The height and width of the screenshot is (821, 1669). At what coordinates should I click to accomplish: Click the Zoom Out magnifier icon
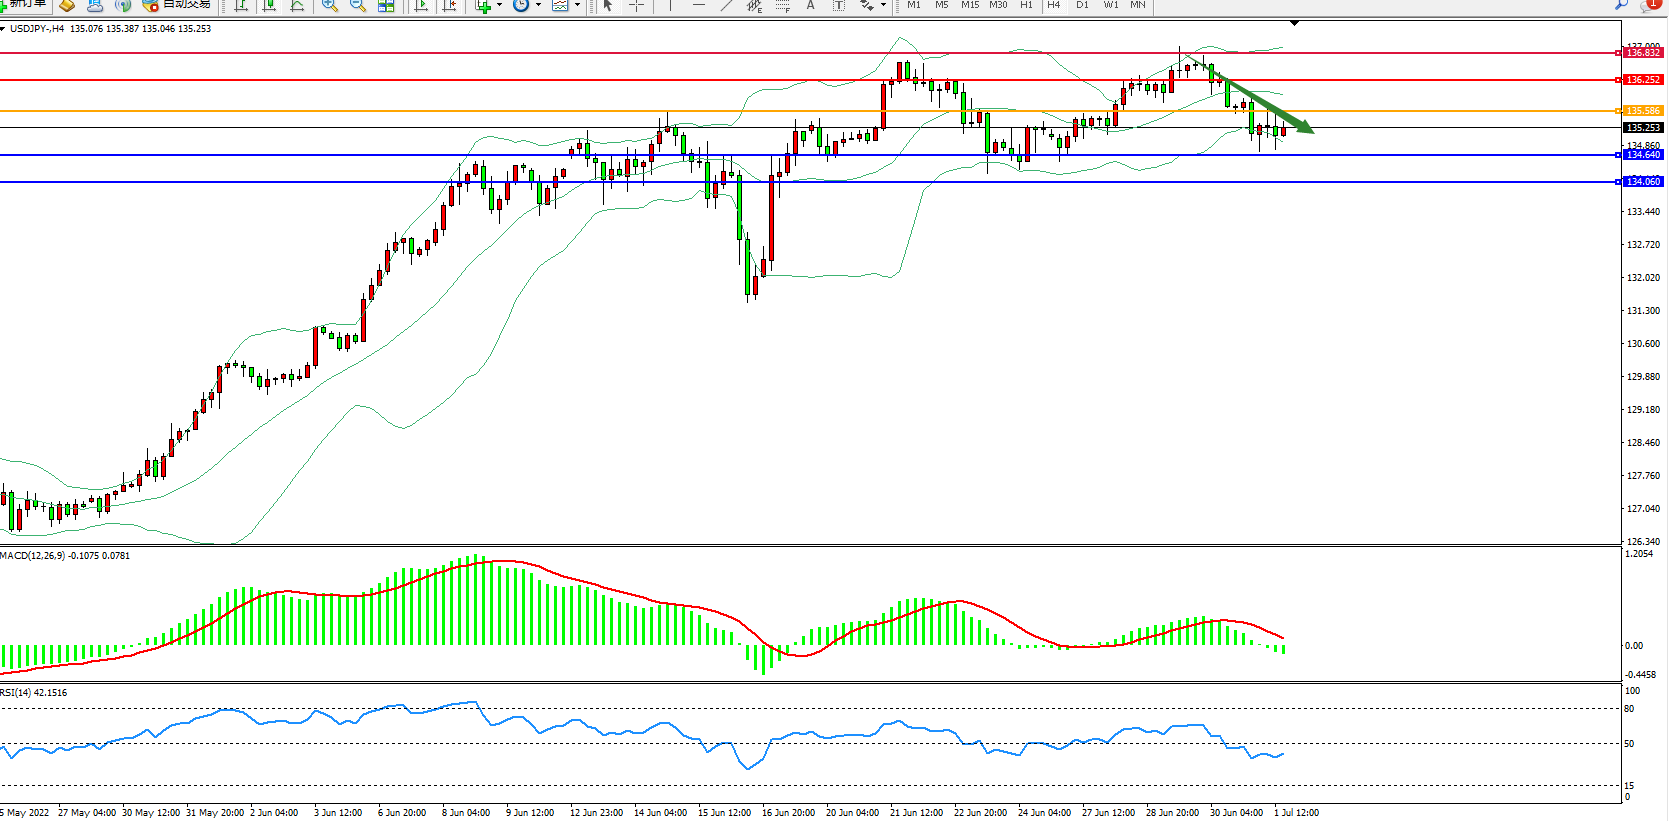point(357,5)
